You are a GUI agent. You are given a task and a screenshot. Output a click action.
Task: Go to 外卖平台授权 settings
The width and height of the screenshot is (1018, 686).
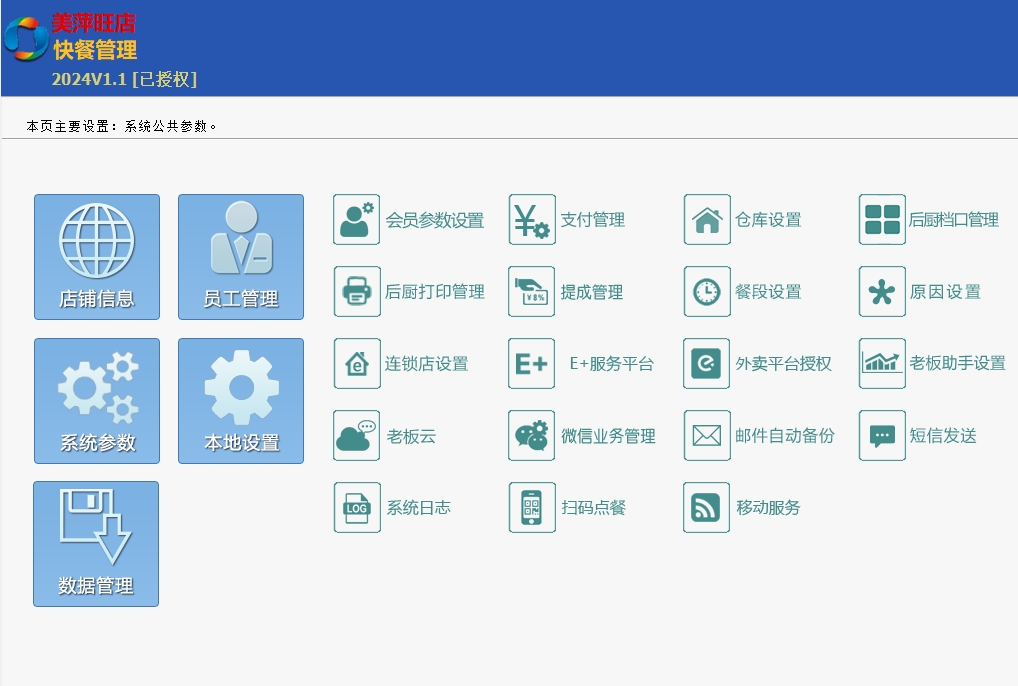click(783, 364)
